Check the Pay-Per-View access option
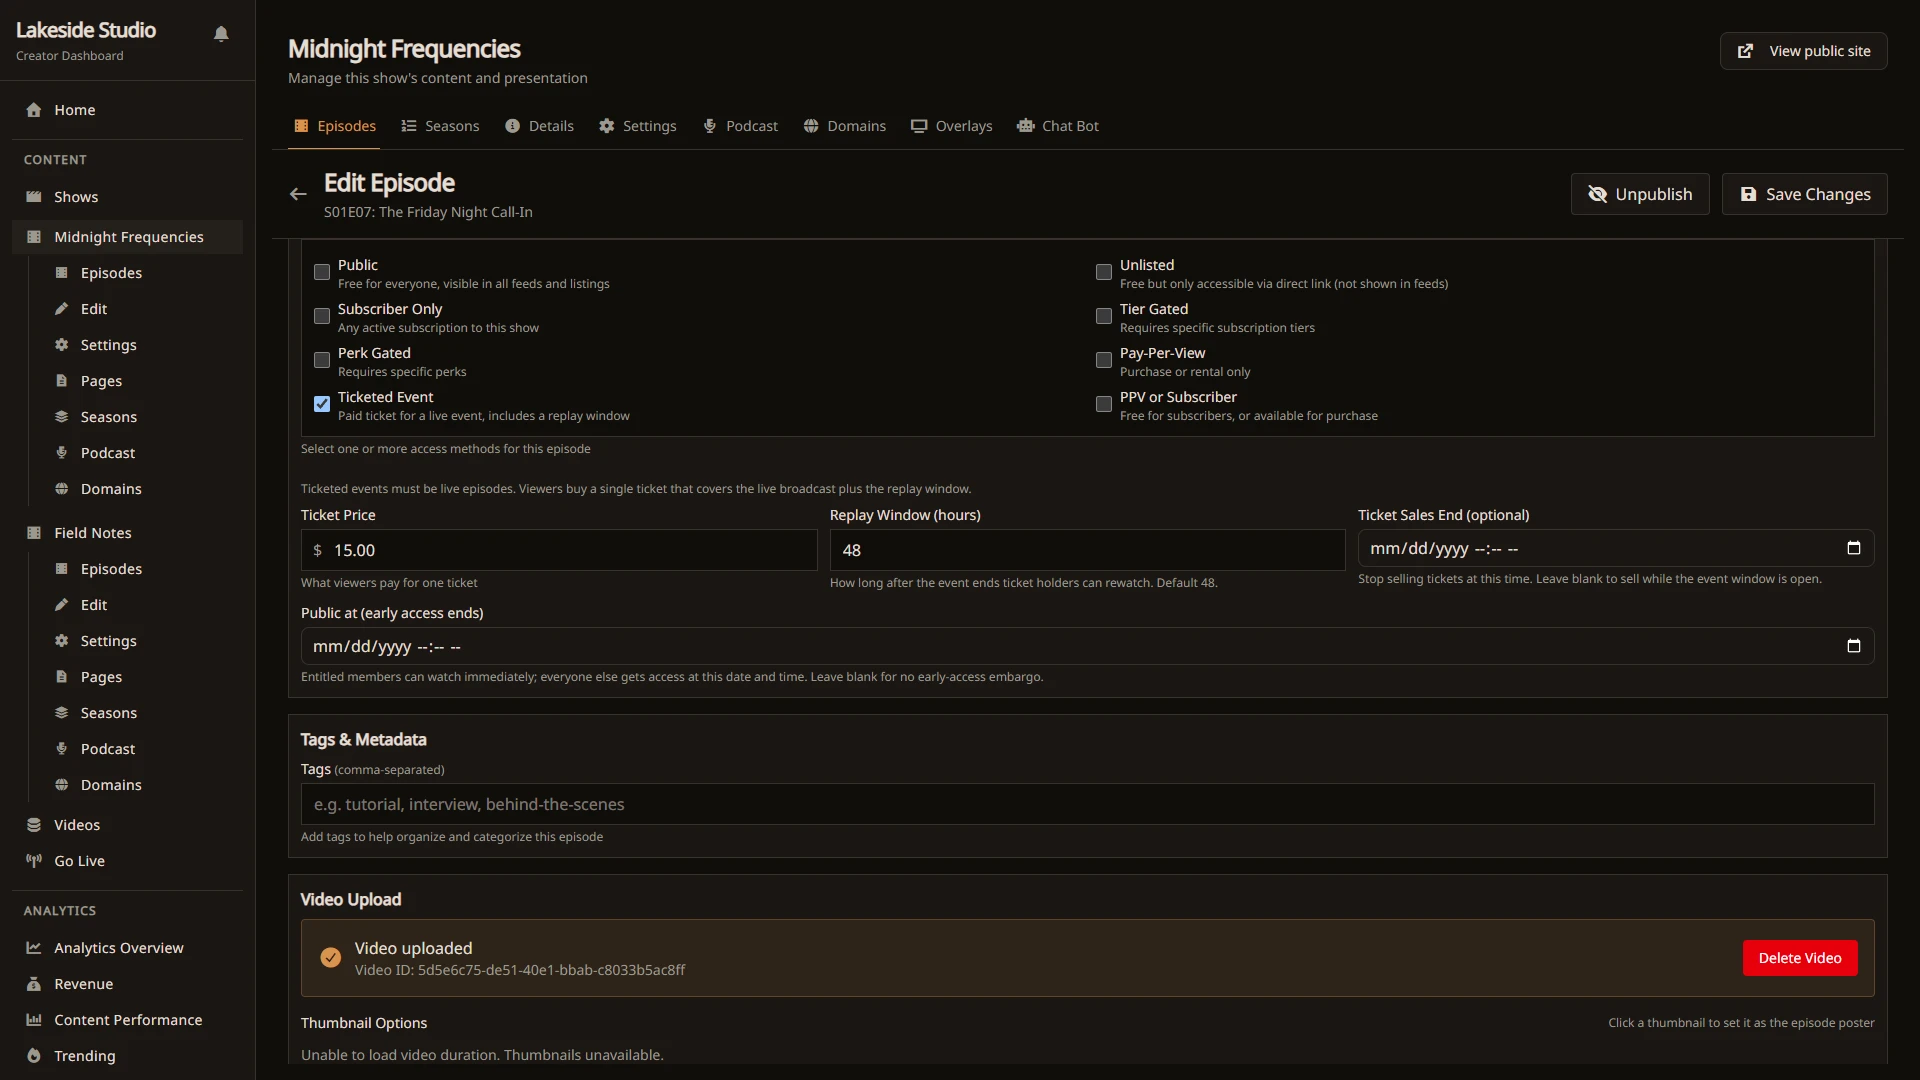The width and height of the screenshot is (1920, 1080). coord(1104,360)
